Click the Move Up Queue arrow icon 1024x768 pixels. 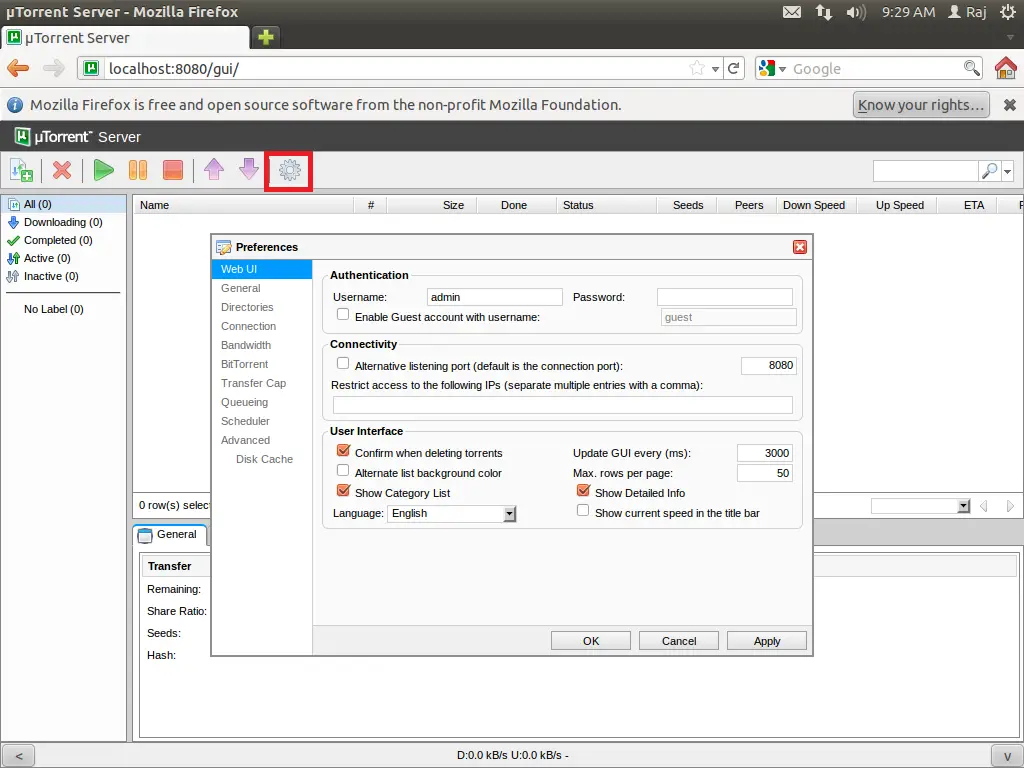point(214,170)
